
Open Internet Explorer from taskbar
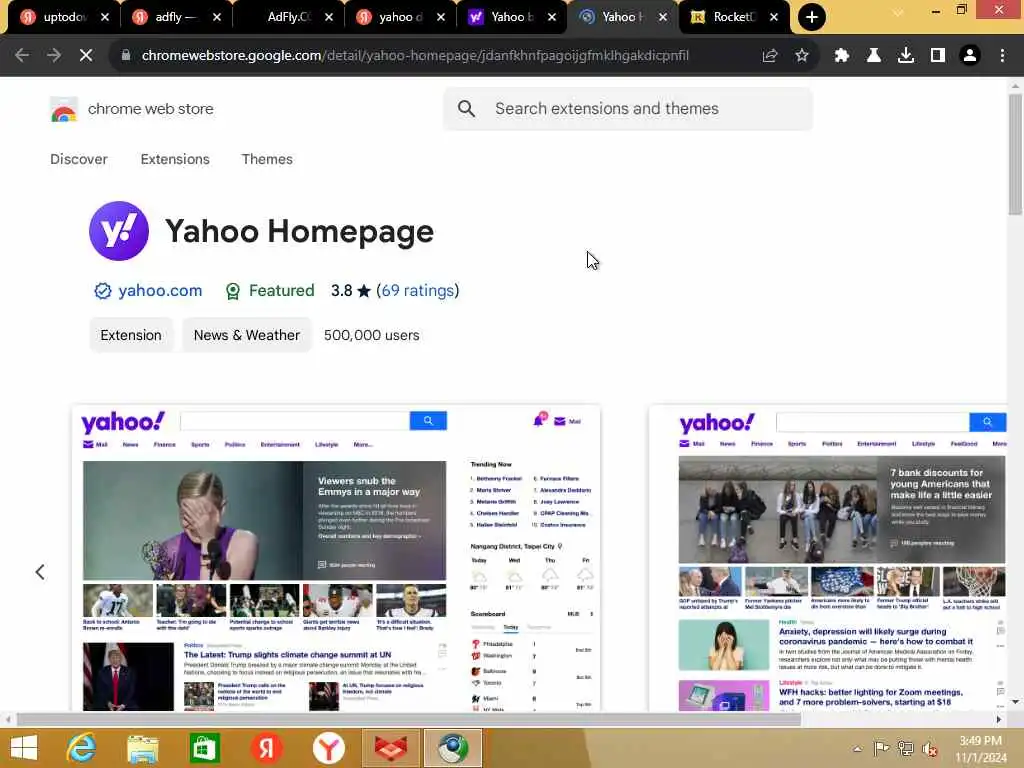tap(81, 748)
